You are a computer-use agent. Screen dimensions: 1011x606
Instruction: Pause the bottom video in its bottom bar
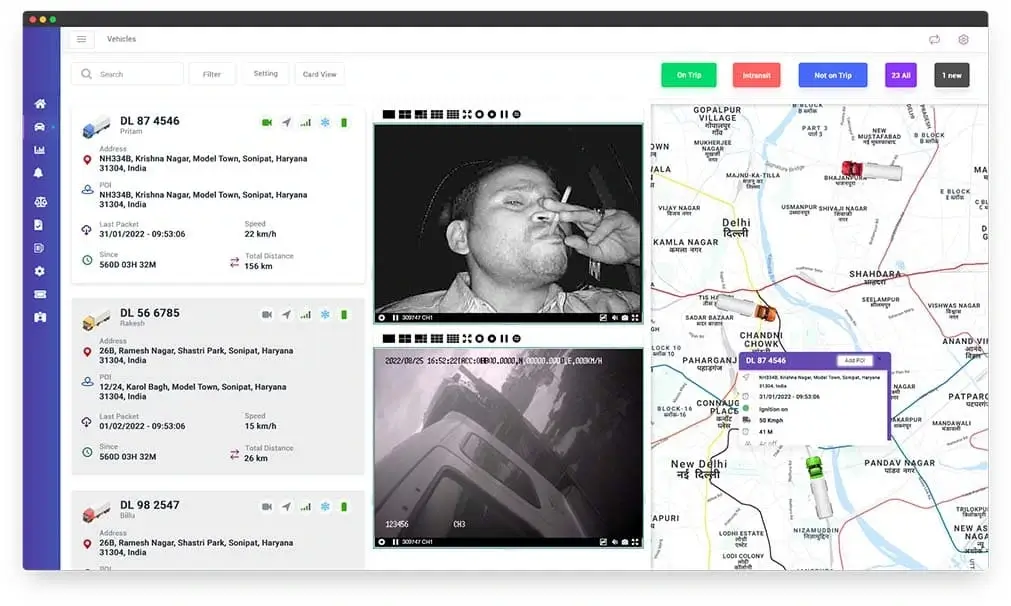click(x=395, y=542)
